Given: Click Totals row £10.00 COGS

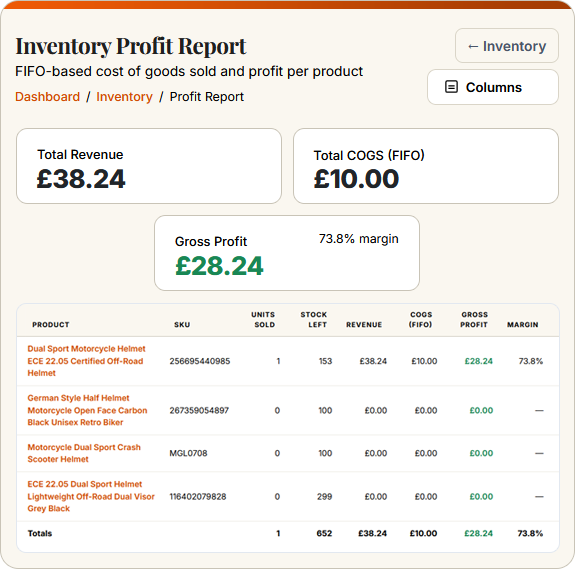Looking at the screenshot, I should pyautogui.click(x=423, y=533).
